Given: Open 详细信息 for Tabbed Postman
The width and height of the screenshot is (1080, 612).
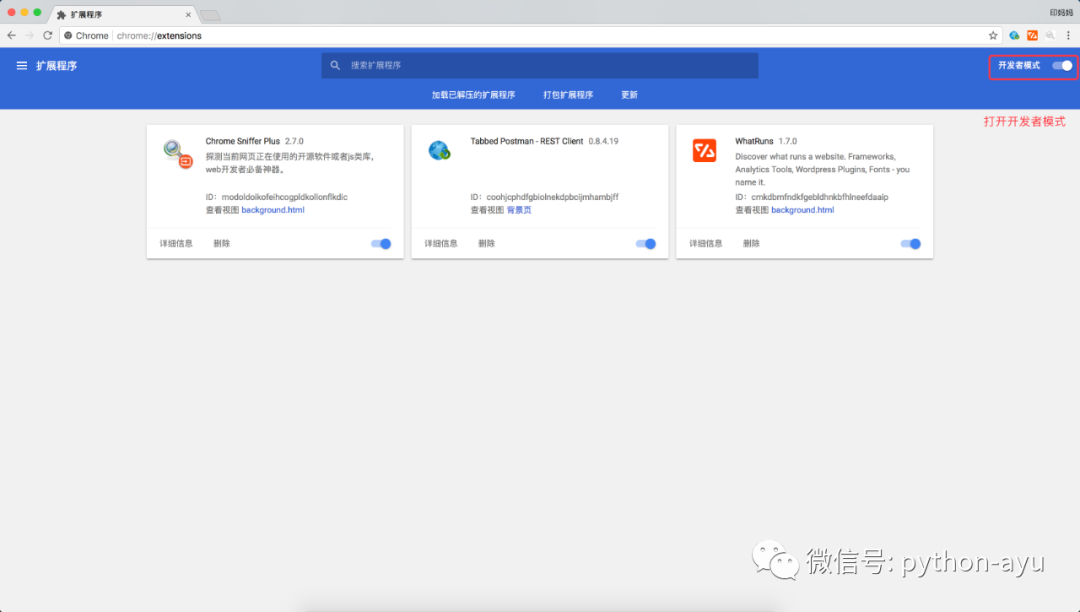Looking at the screenshot, I should point(441,244).
